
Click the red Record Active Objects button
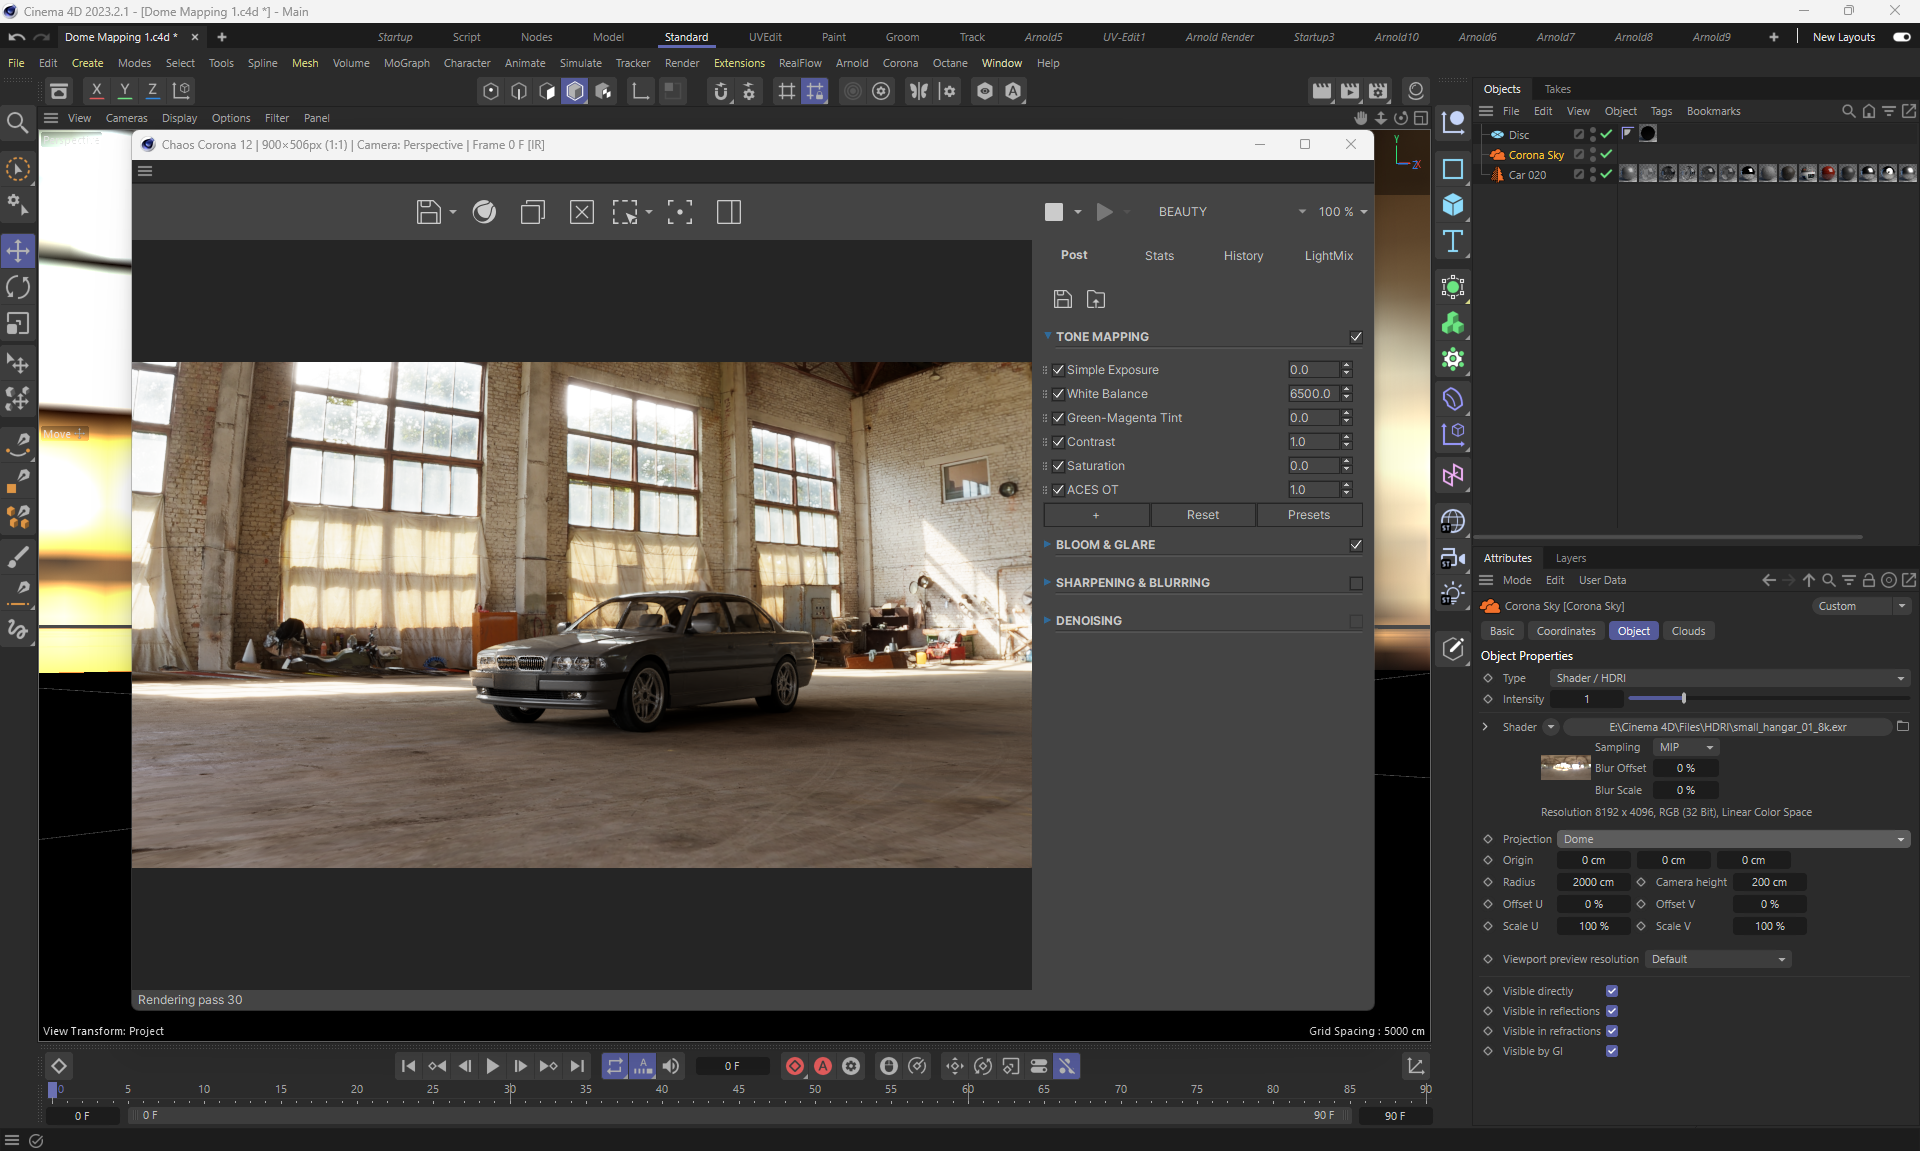(795, 1066)
